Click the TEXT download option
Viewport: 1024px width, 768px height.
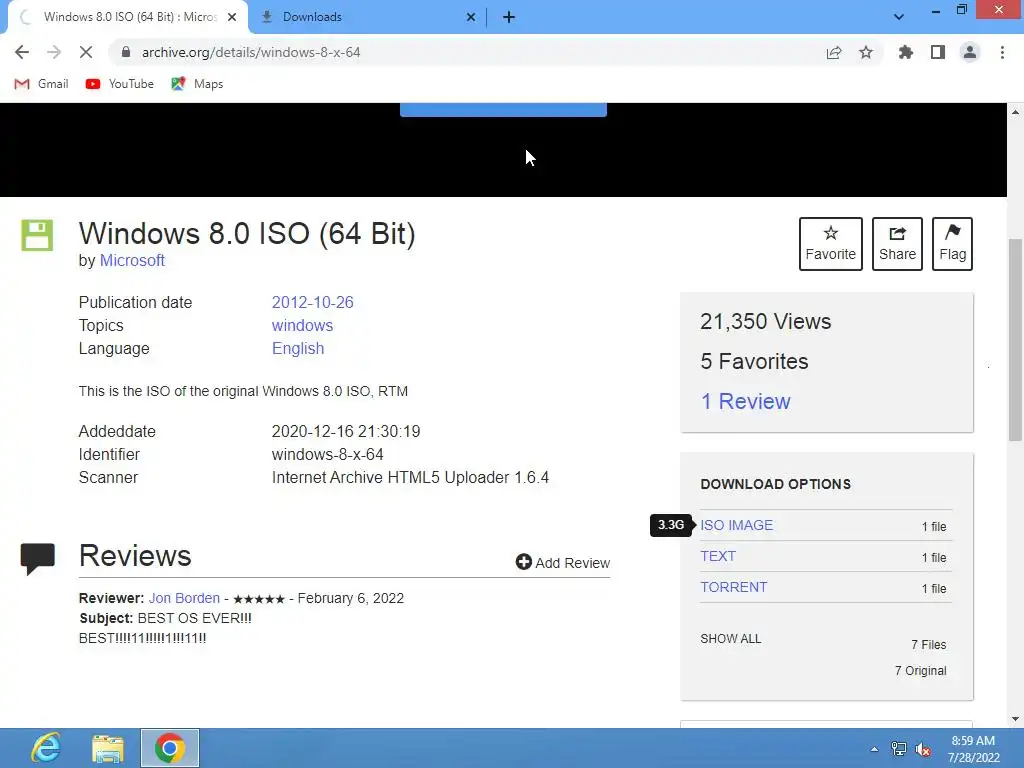coord(718,556)
